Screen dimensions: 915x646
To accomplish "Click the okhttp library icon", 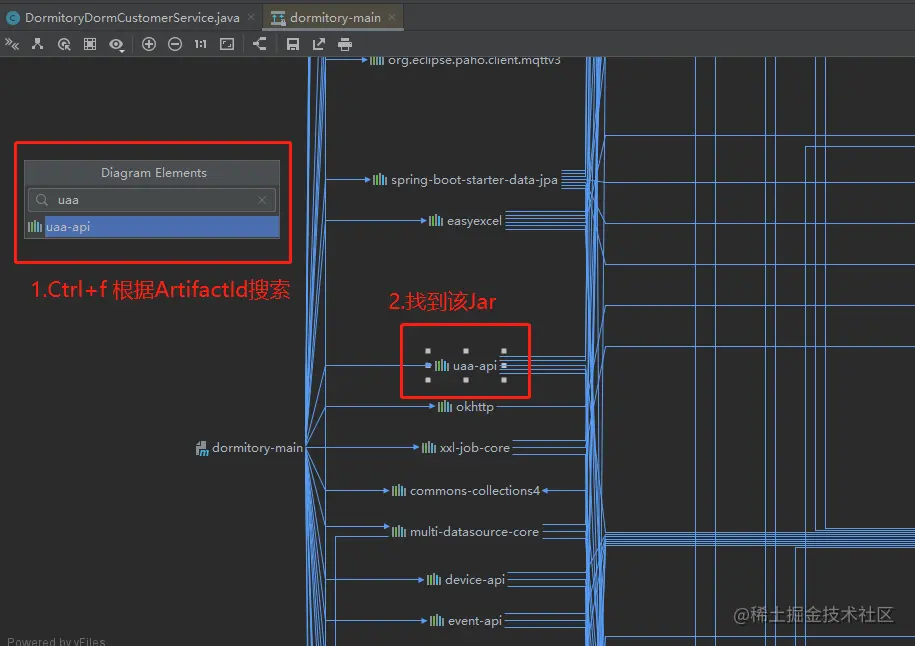I will tap(445, 406).
